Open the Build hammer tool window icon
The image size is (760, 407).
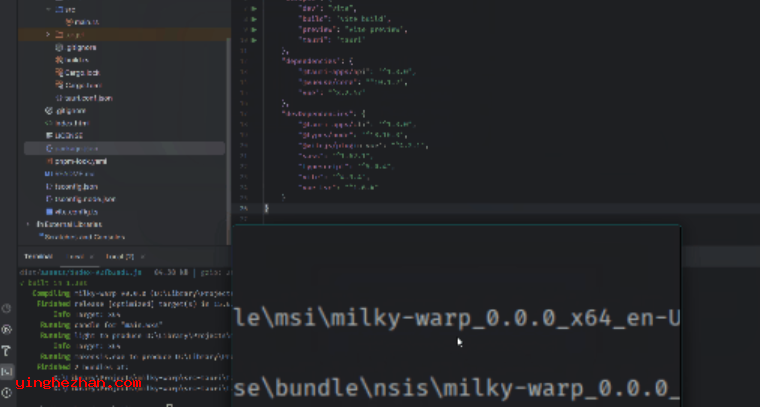tap(7, 350)
